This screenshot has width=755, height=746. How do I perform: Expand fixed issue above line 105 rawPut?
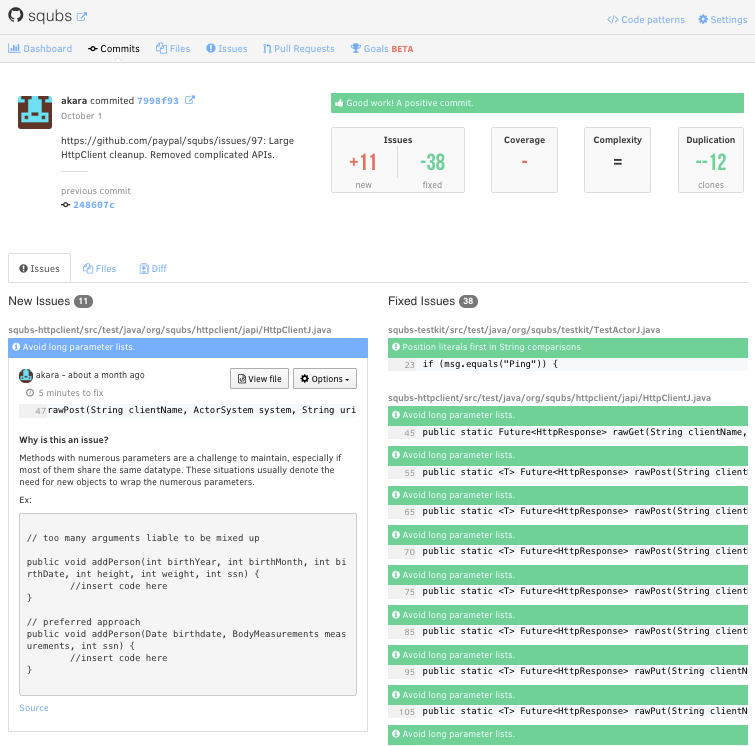pyautogui.click(x=568, y=695)
